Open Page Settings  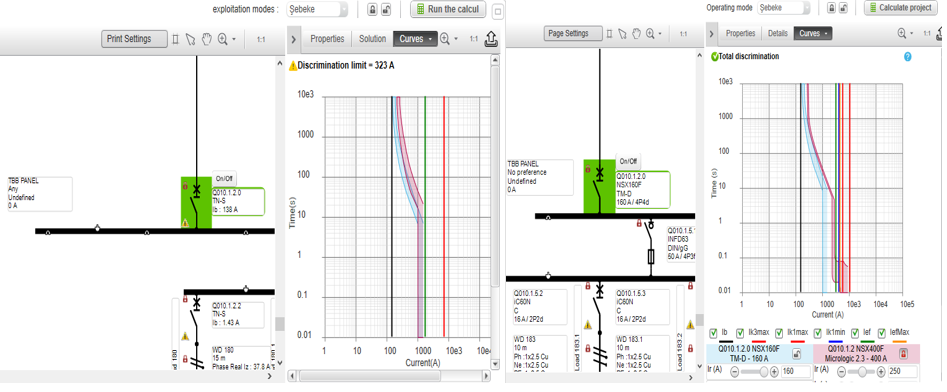(573, 34)
